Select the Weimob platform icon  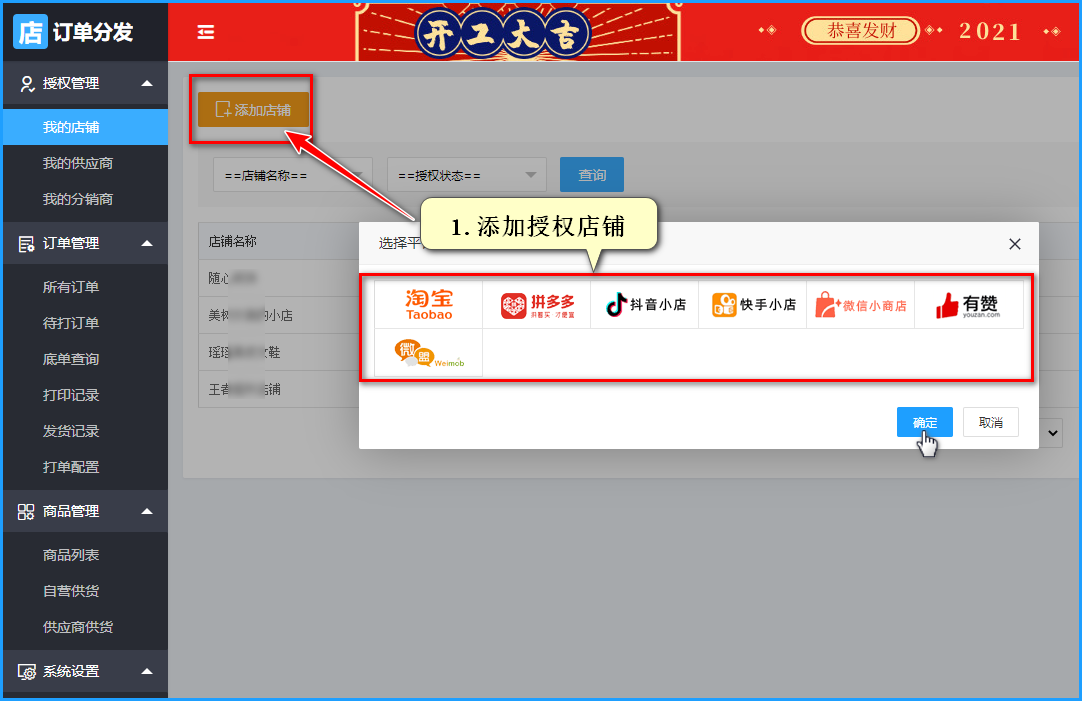[428, 353]
